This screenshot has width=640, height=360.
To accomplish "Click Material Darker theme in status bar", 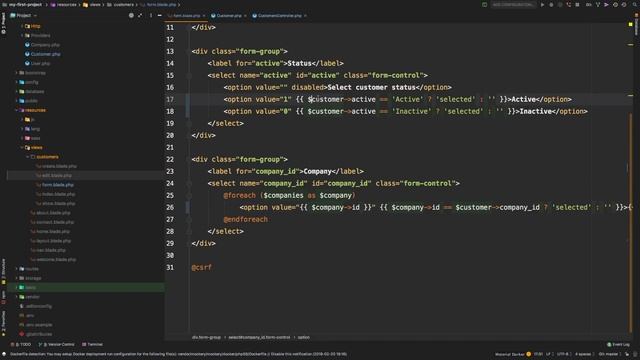I will [x=510, y=354].
